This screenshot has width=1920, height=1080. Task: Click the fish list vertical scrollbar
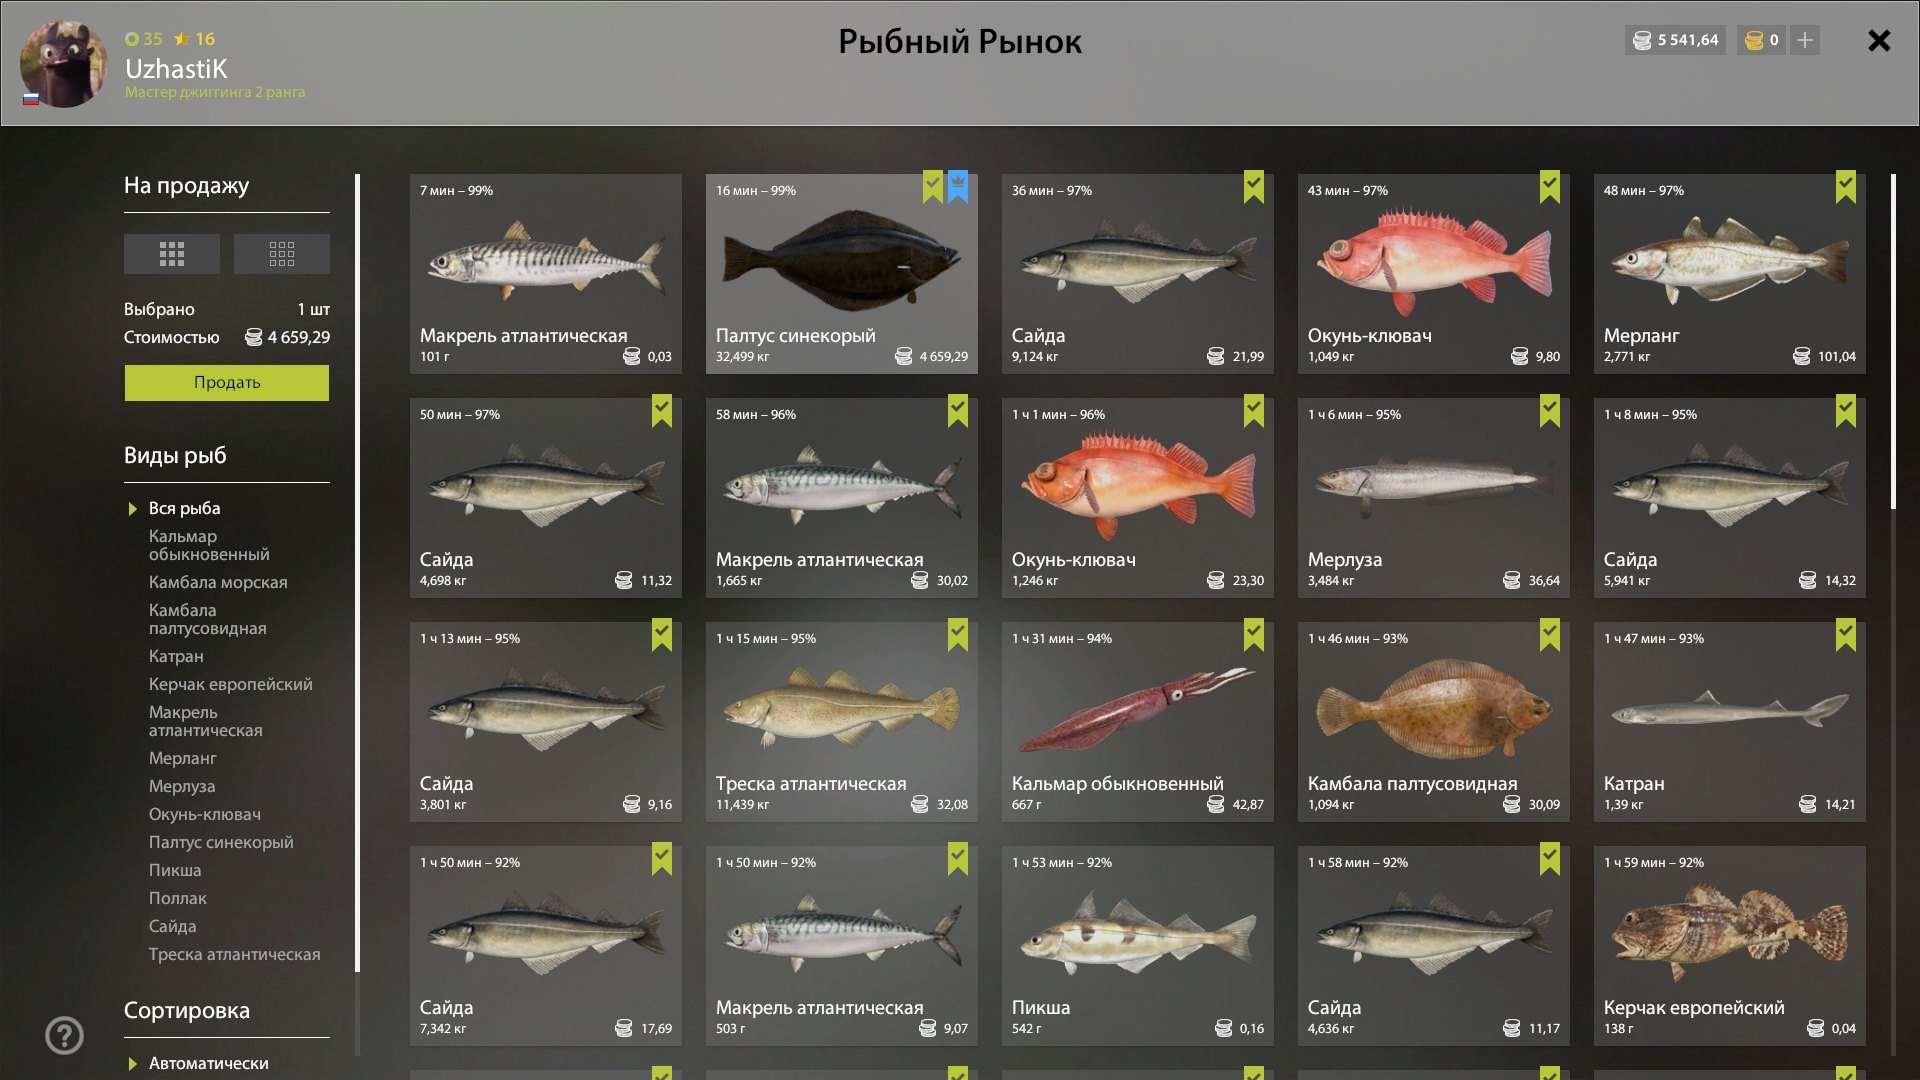[x=1893, y=342]
